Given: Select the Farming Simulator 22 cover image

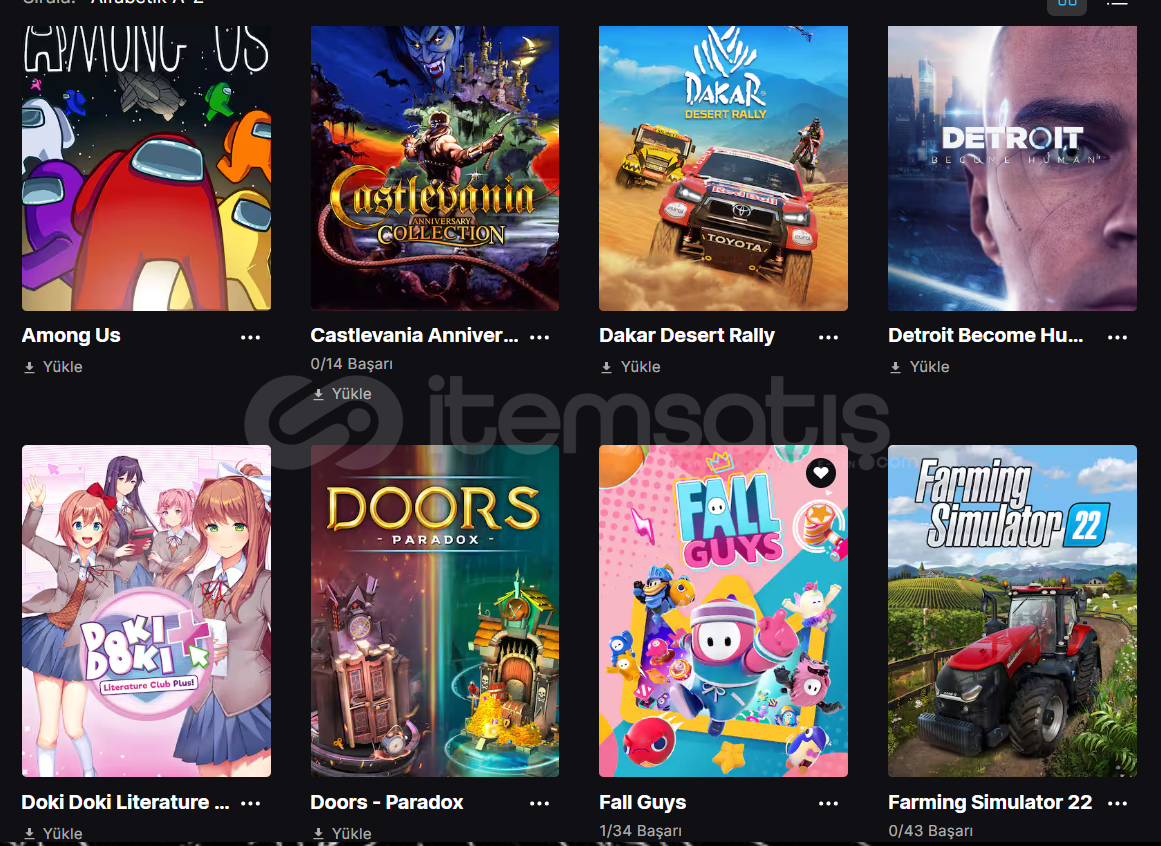Looking at the screenshot, I should 1012,611.
